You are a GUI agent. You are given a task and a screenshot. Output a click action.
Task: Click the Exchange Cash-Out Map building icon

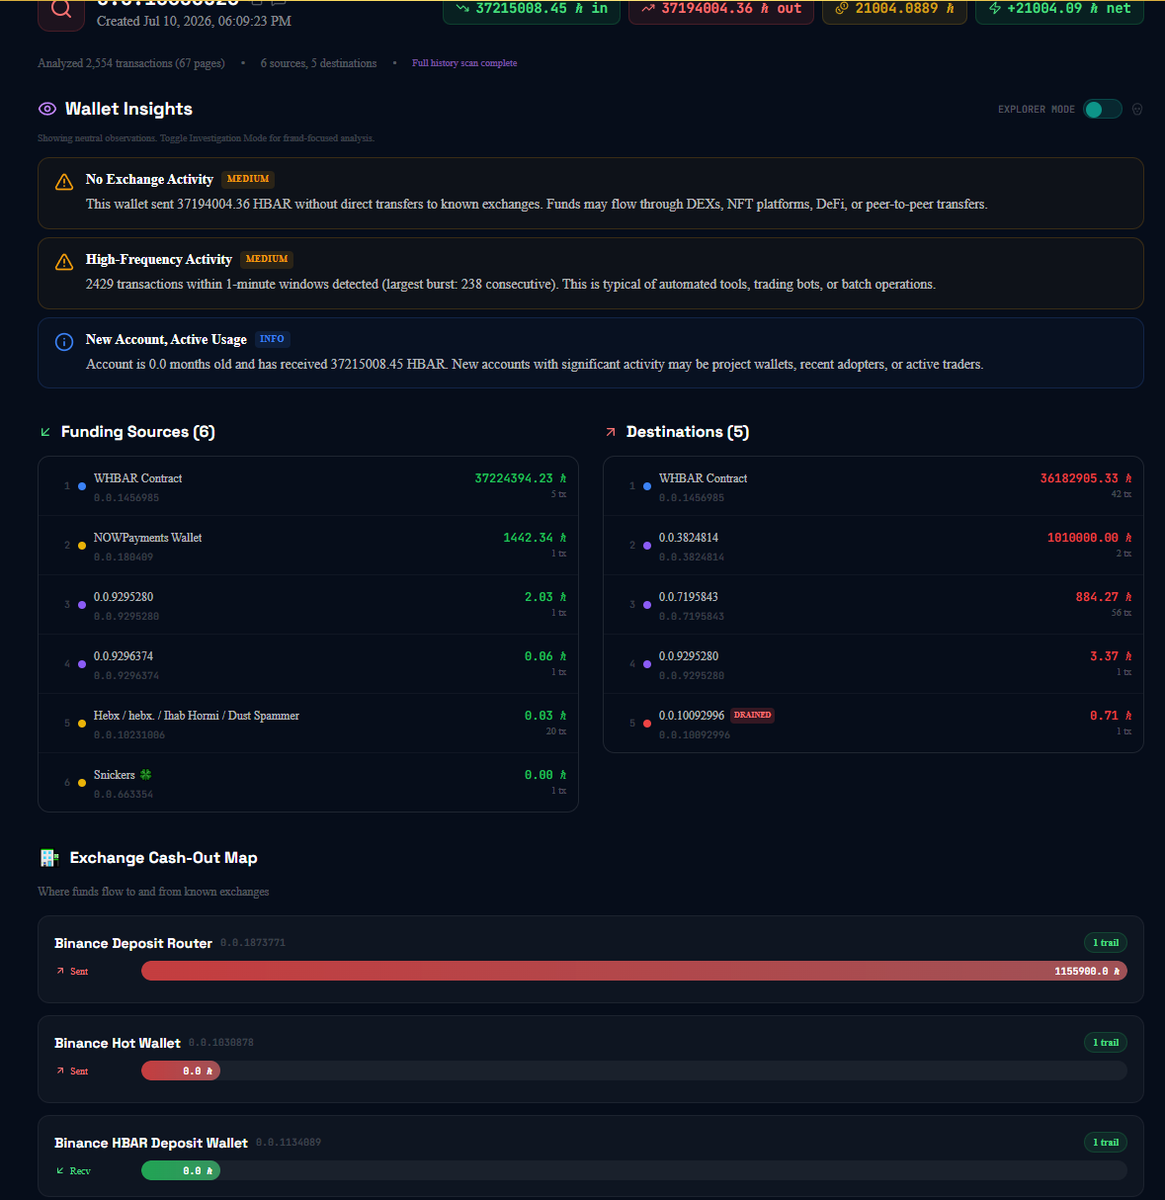tap(49, 858)
